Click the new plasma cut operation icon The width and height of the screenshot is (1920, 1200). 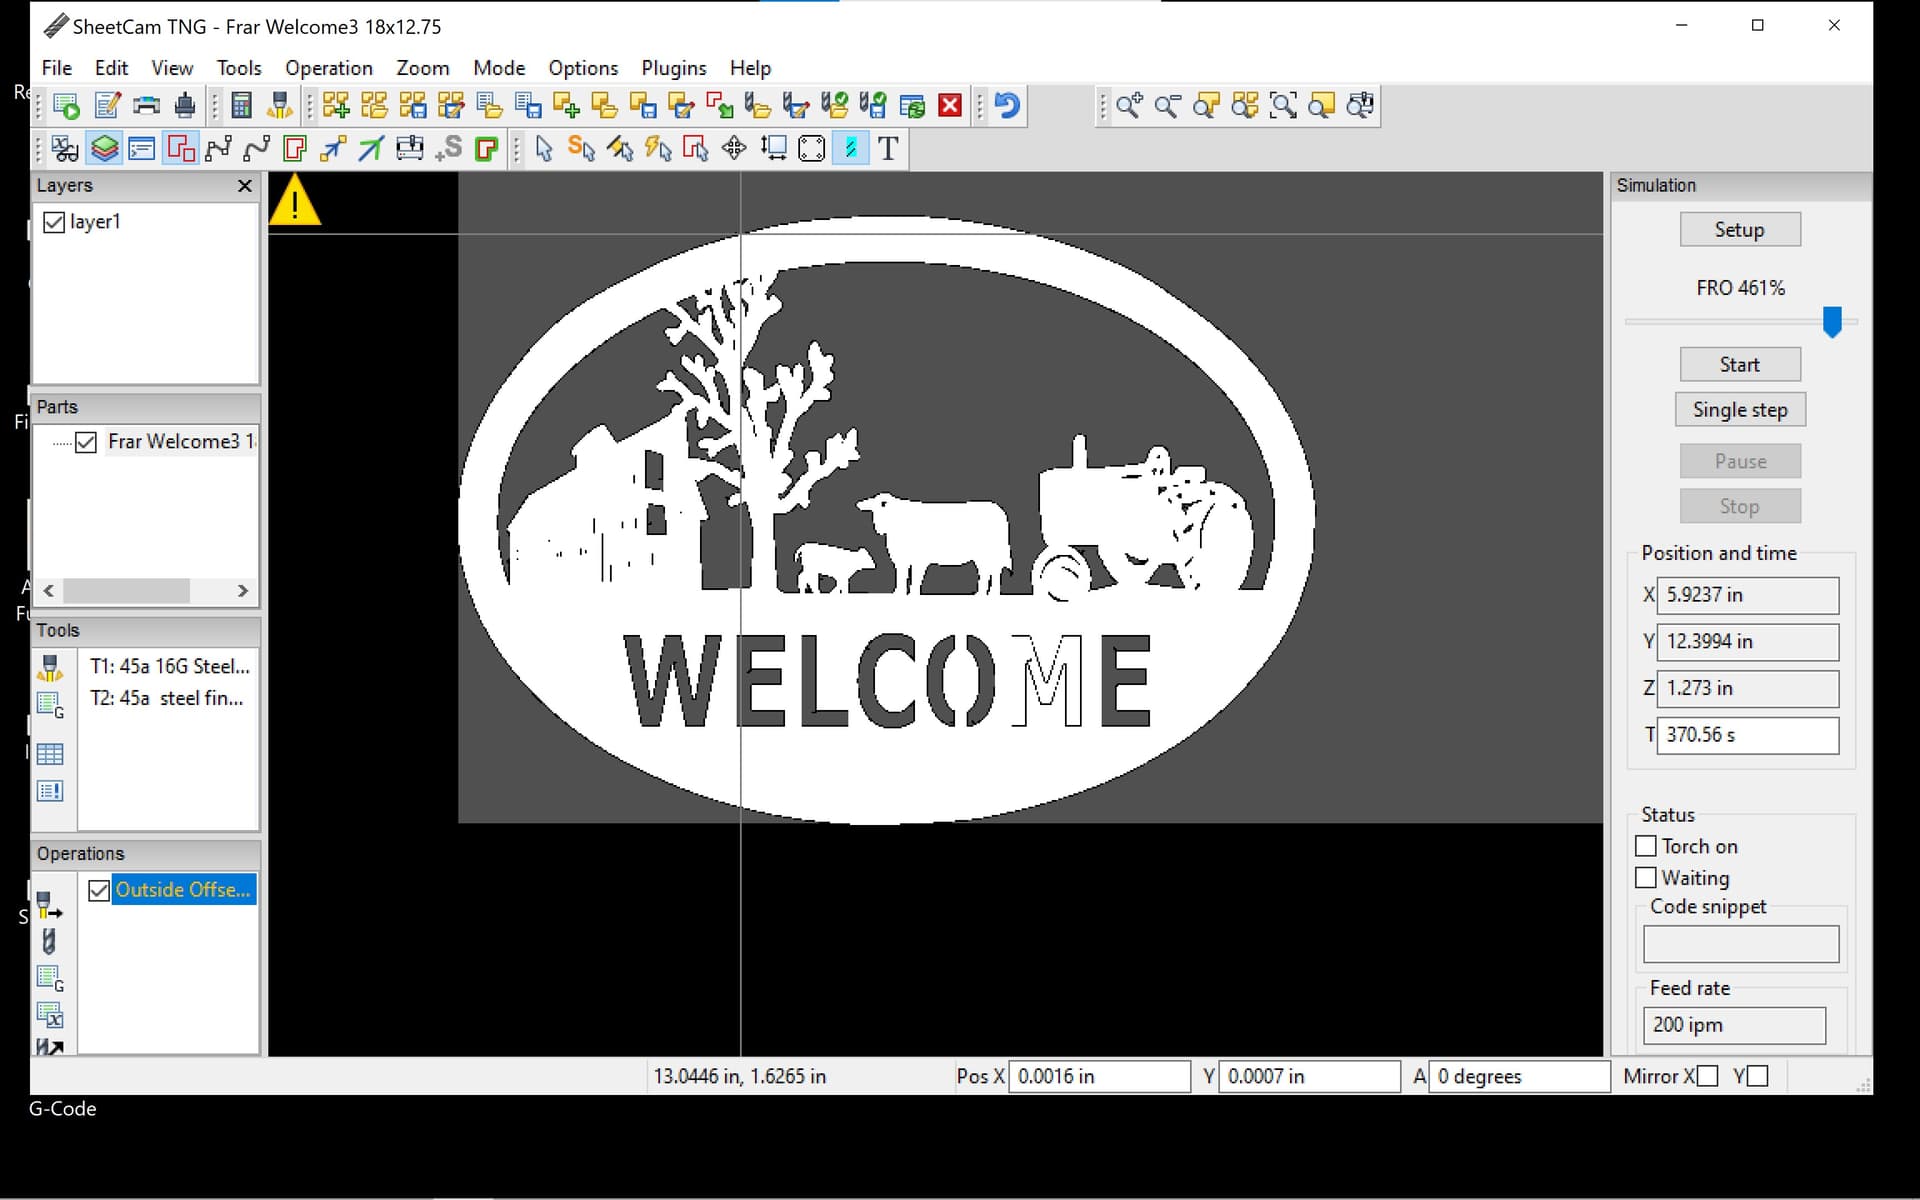49,906
